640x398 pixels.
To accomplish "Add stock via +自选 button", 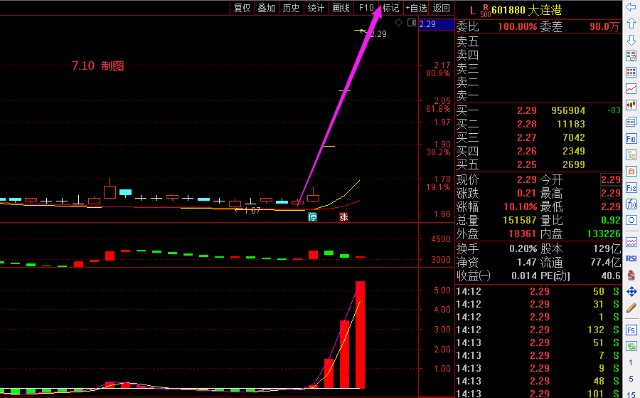I will click(416, 8).
